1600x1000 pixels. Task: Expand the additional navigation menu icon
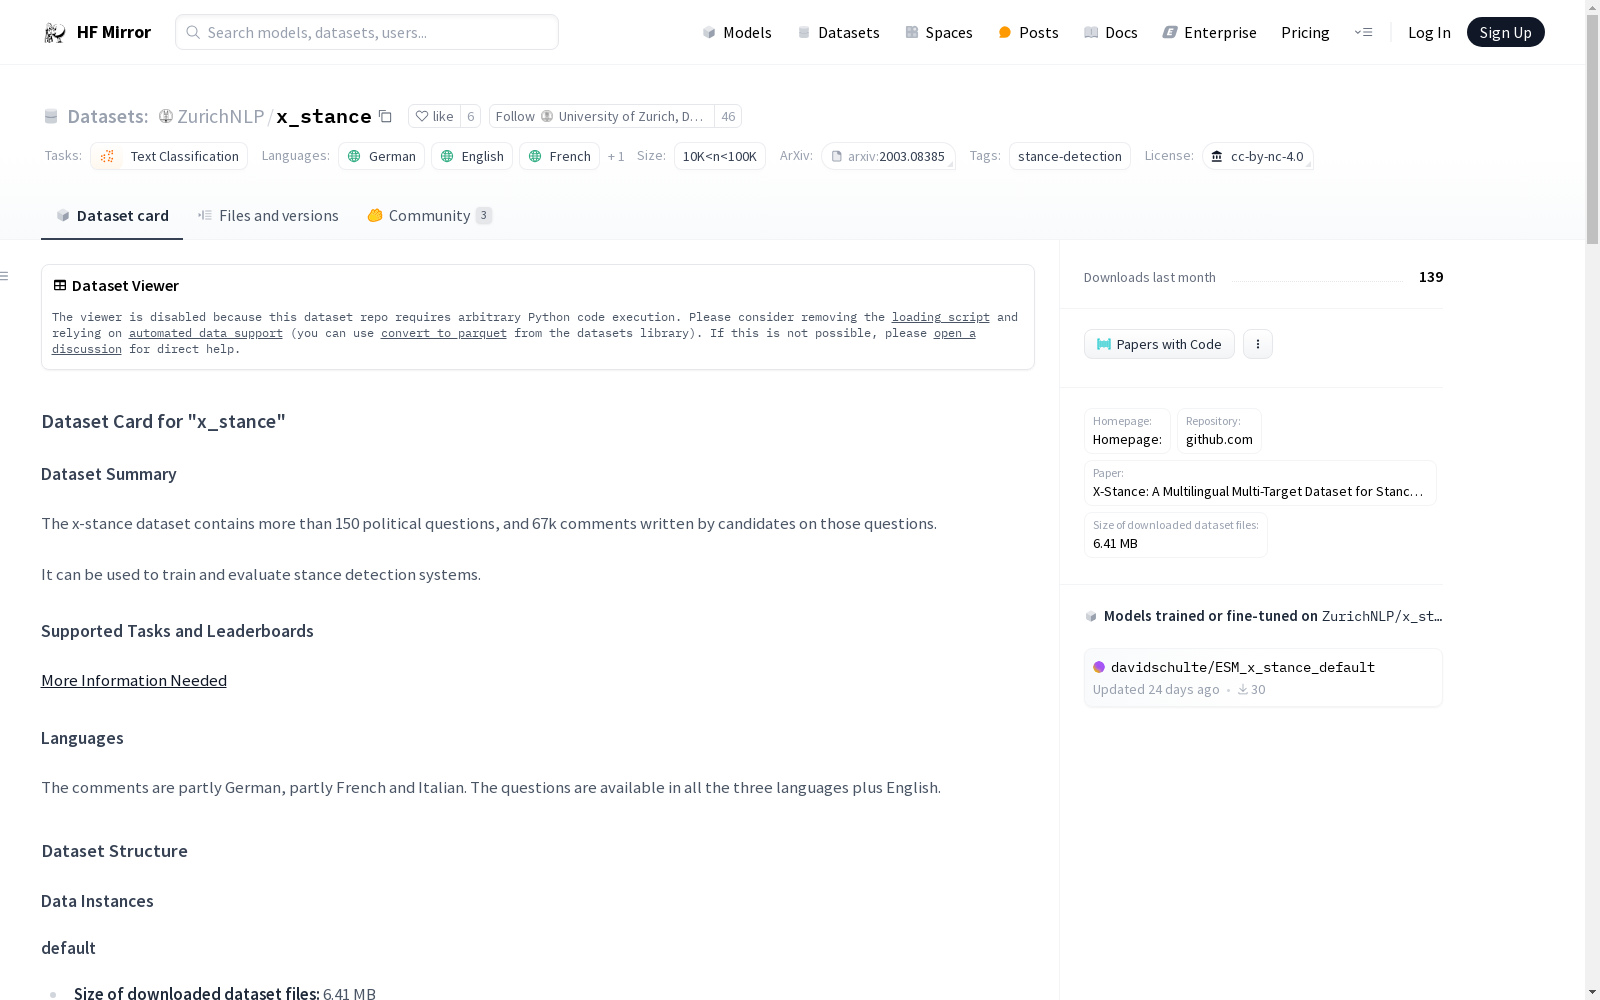point(1363,32)
